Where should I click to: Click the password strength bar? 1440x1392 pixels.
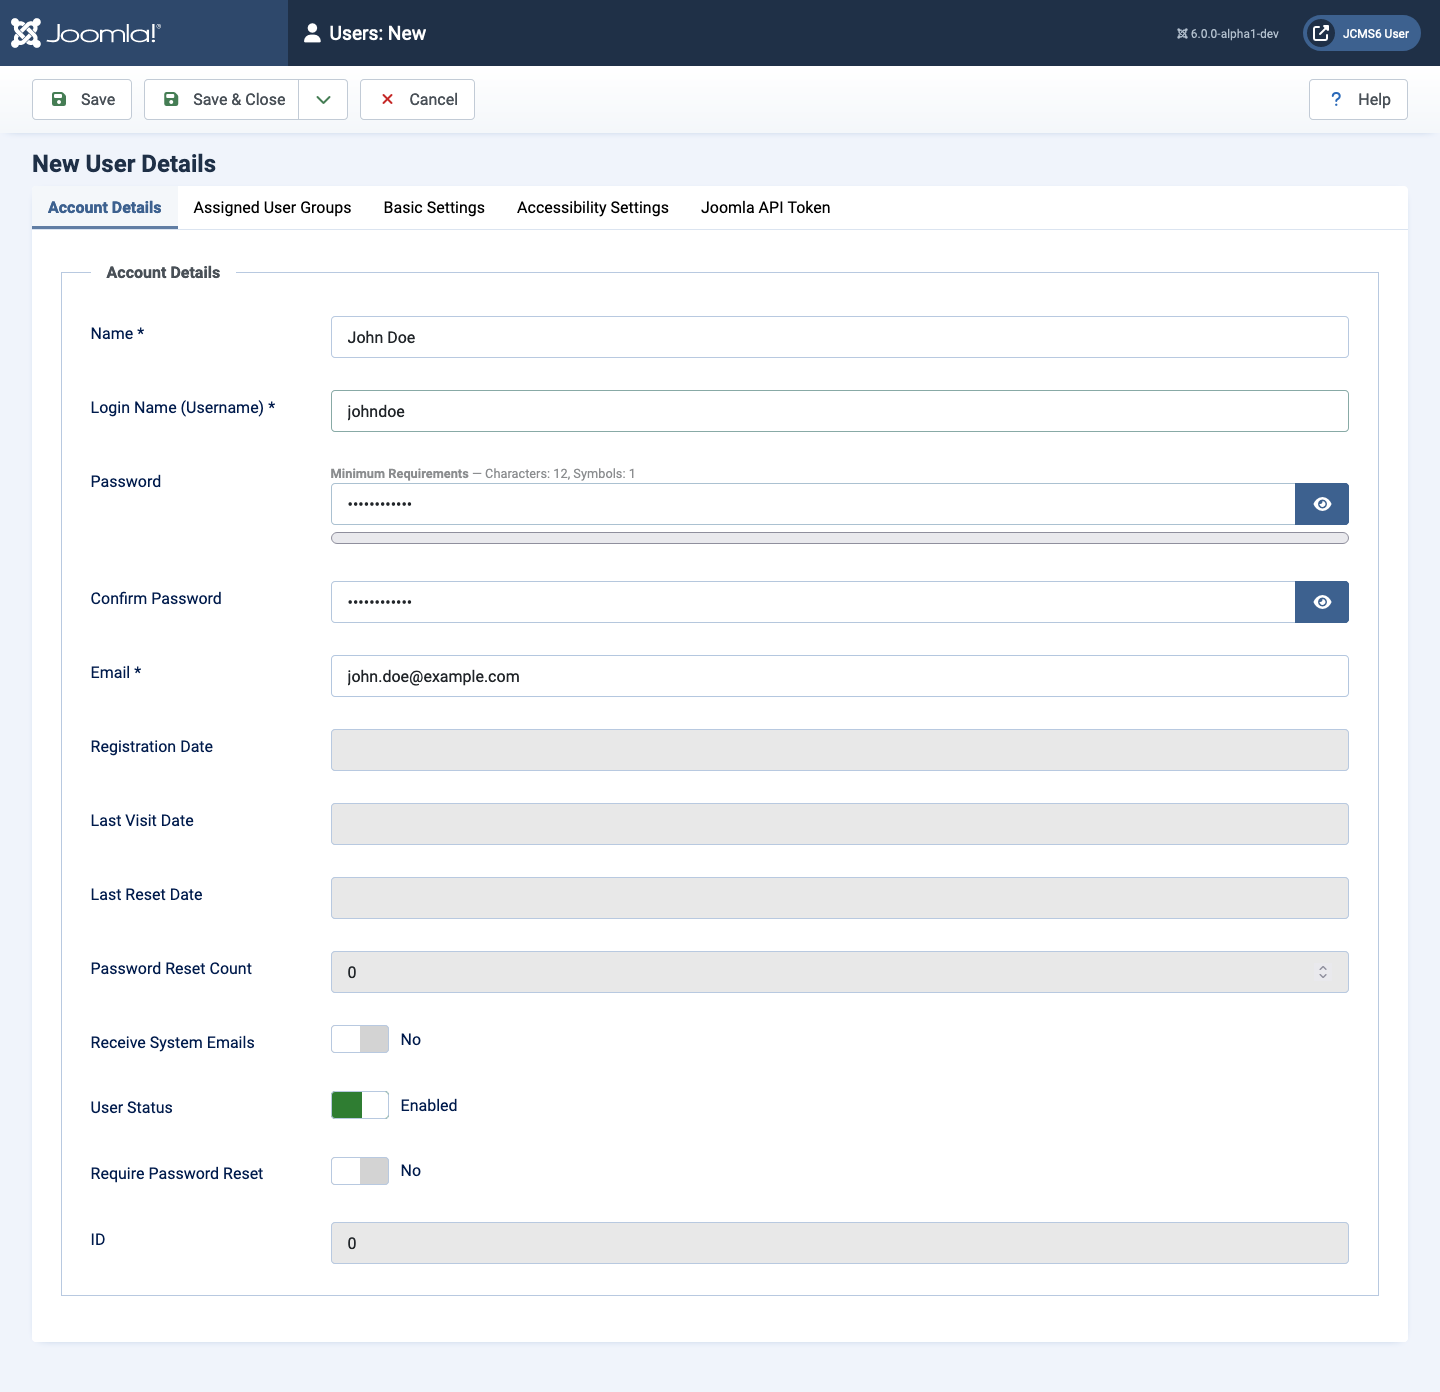(x=840, y=538)
